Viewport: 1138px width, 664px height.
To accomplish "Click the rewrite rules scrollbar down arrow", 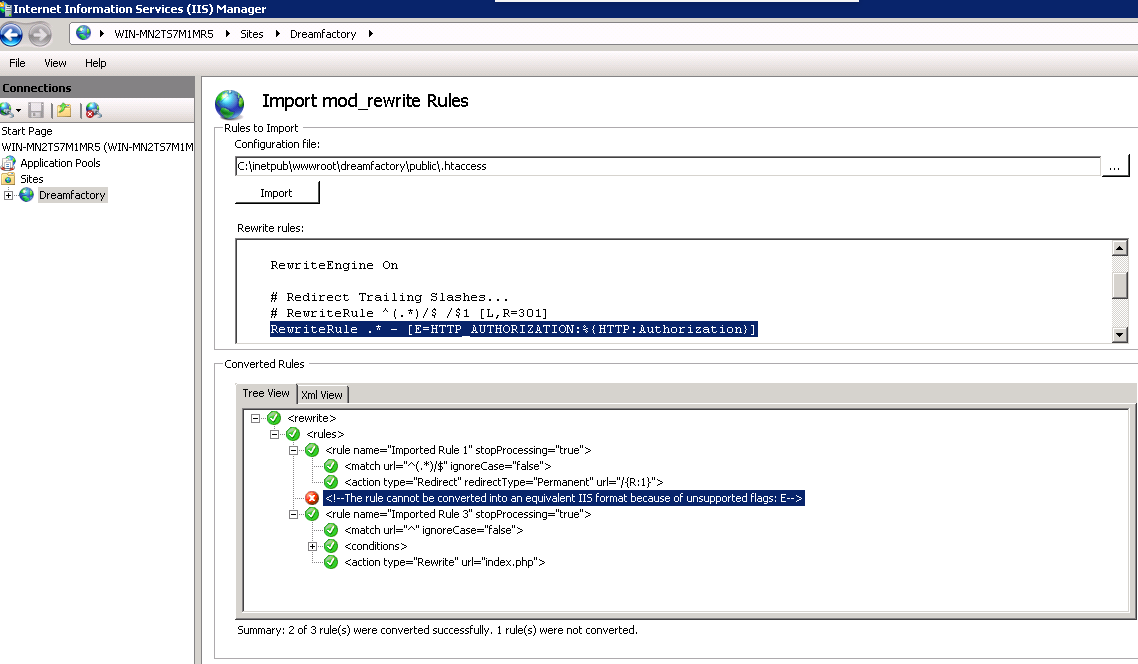I will 1120,335.
